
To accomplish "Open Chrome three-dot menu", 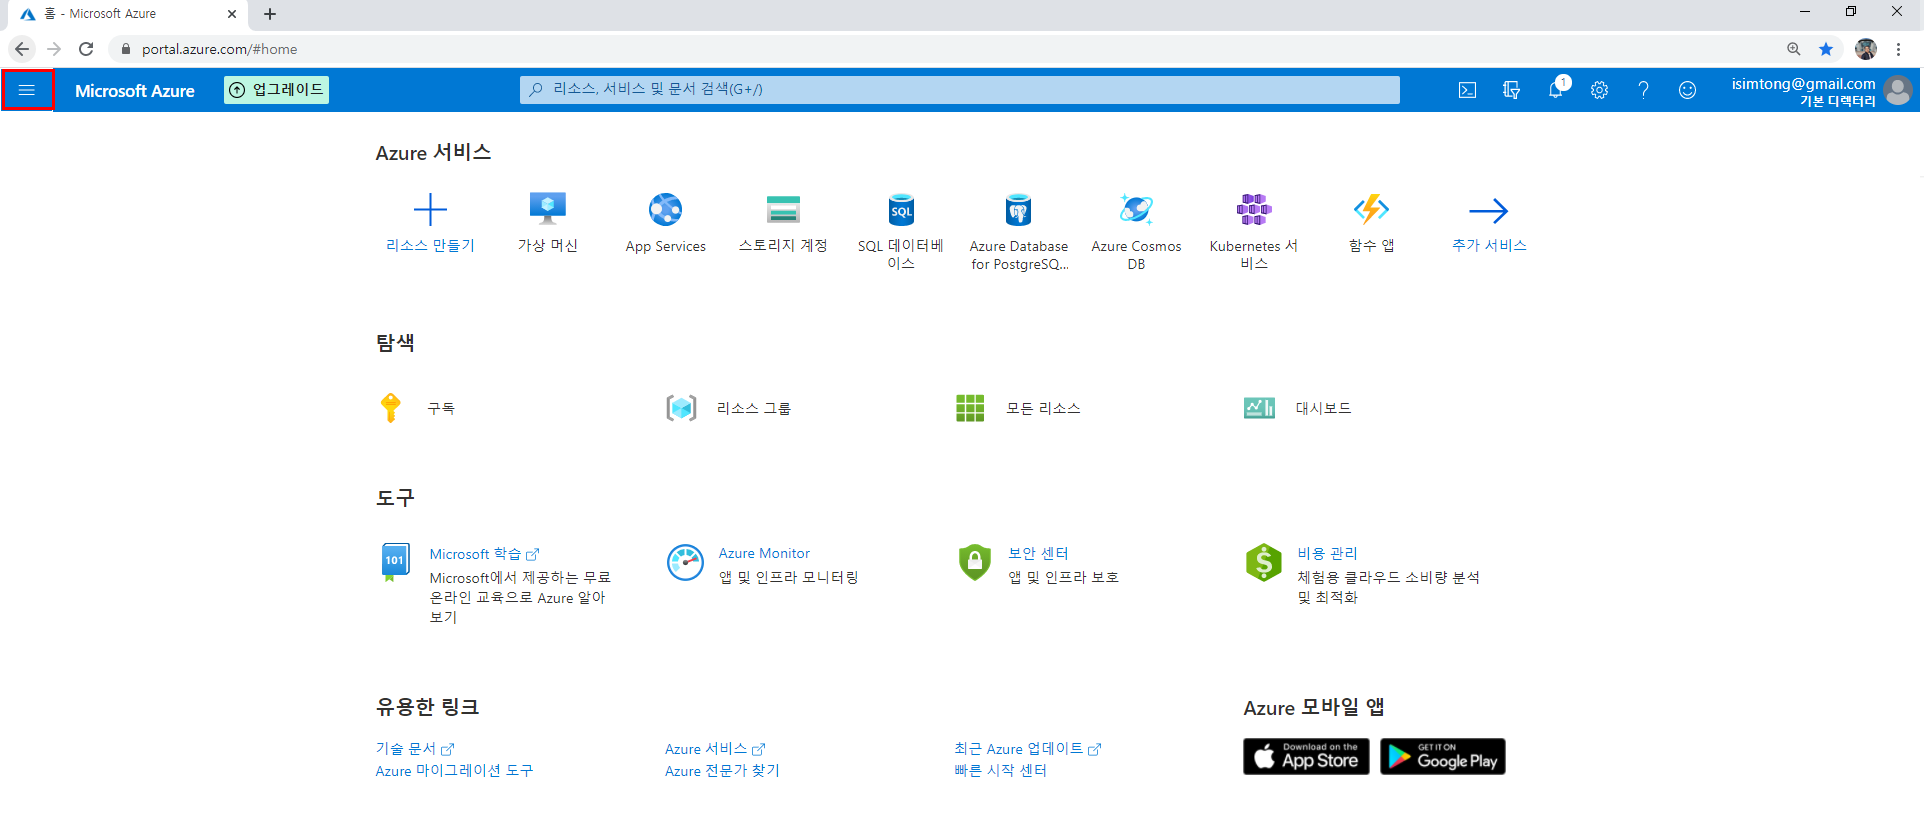I will point(1898,49).
